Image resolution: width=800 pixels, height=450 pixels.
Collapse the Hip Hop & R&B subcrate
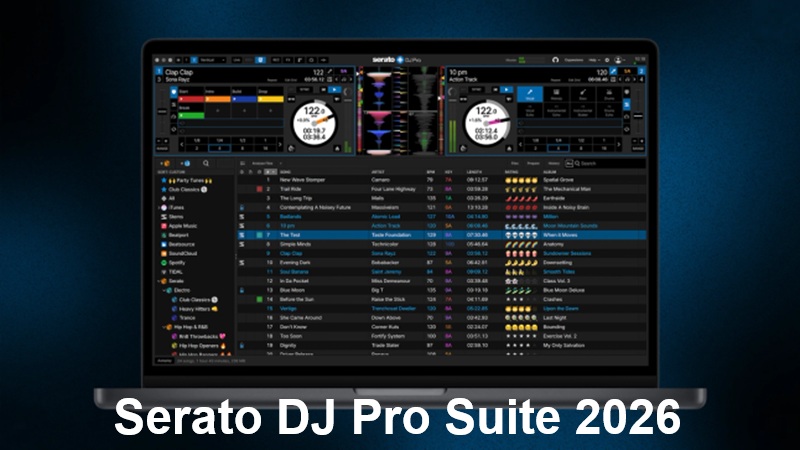pyautogui.click(x=164, y=327)
